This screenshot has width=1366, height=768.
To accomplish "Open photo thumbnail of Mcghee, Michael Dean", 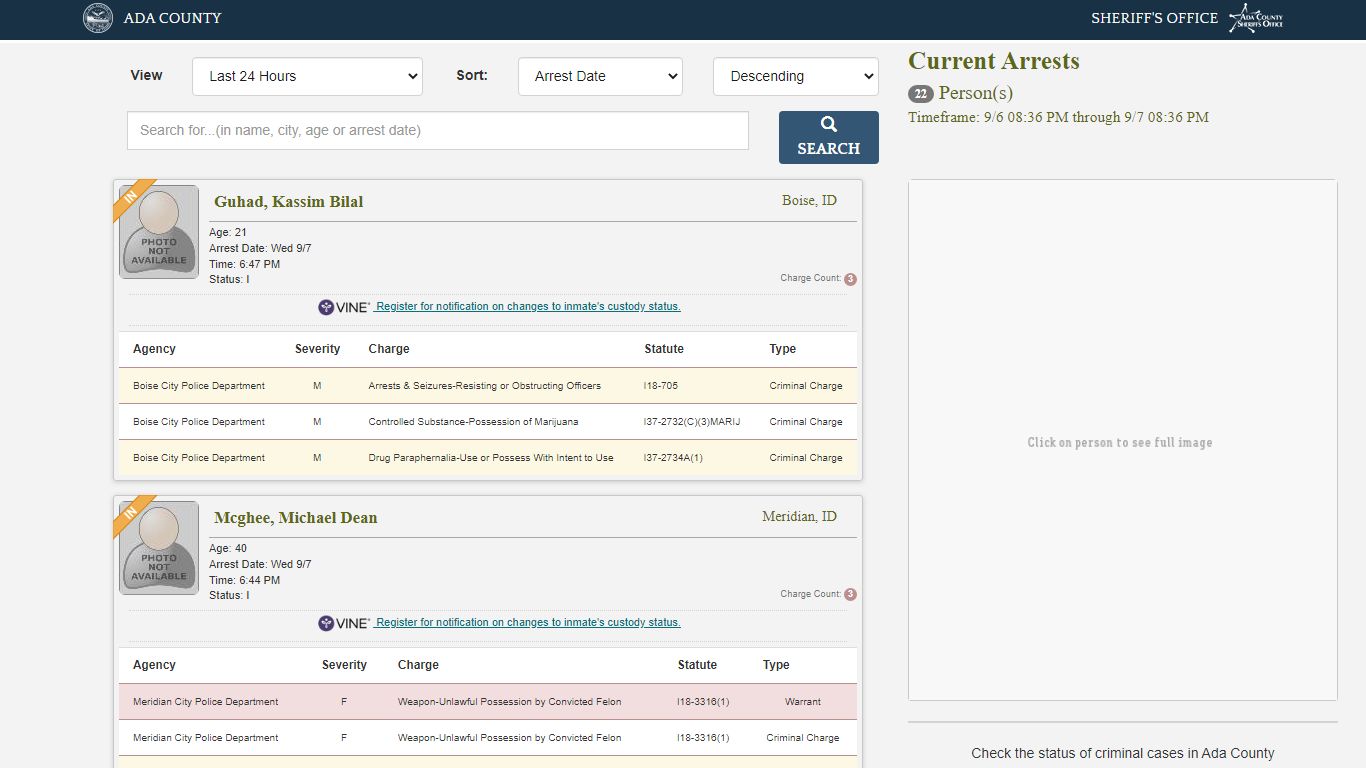I will (x=159, y=548).
